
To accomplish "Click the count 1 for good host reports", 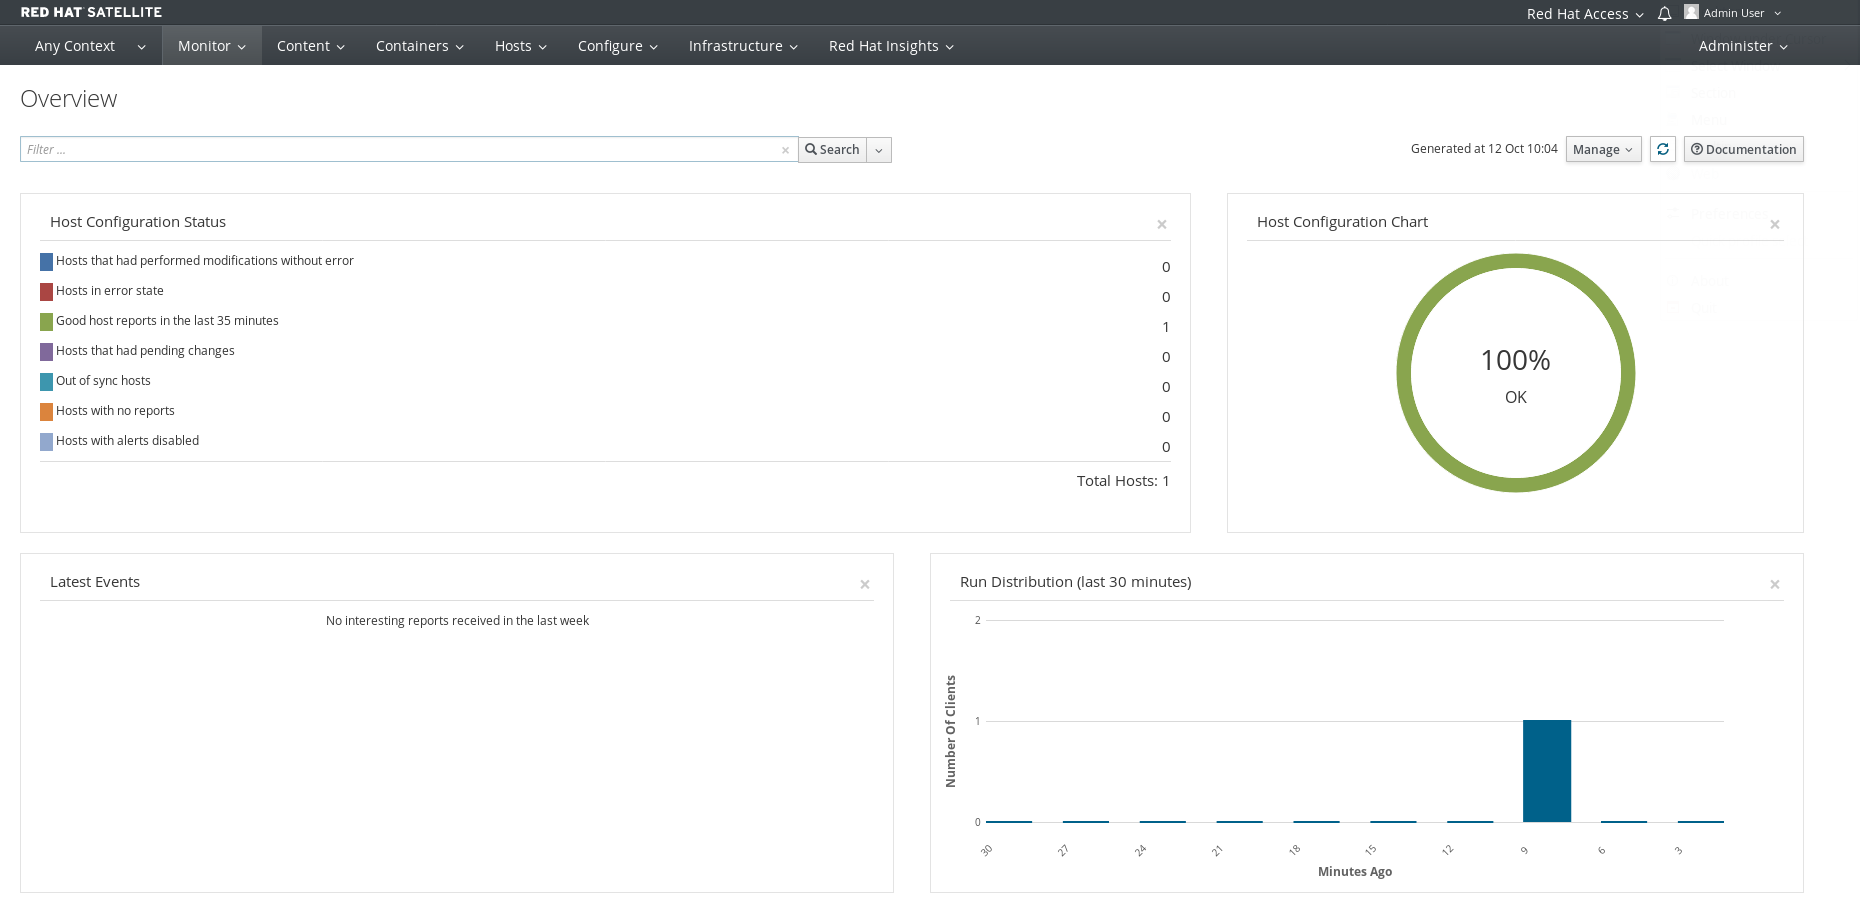I will pyautogui.click(x=1166, y=327).
